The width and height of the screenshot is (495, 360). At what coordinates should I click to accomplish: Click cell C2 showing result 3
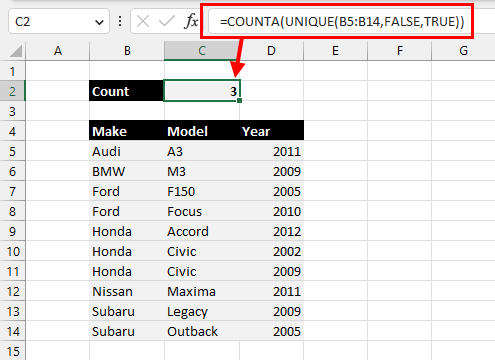coord(202,91)
